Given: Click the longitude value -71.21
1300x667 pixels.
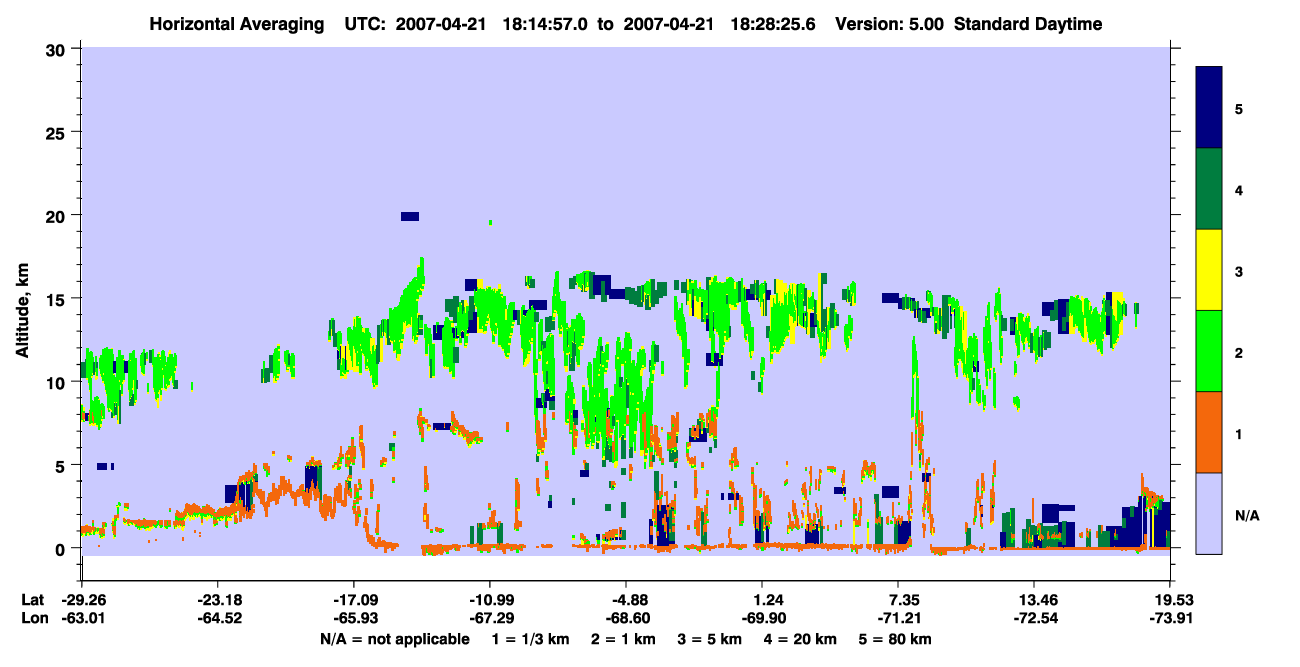Looking at the screenshot, I should coord(899,619).
